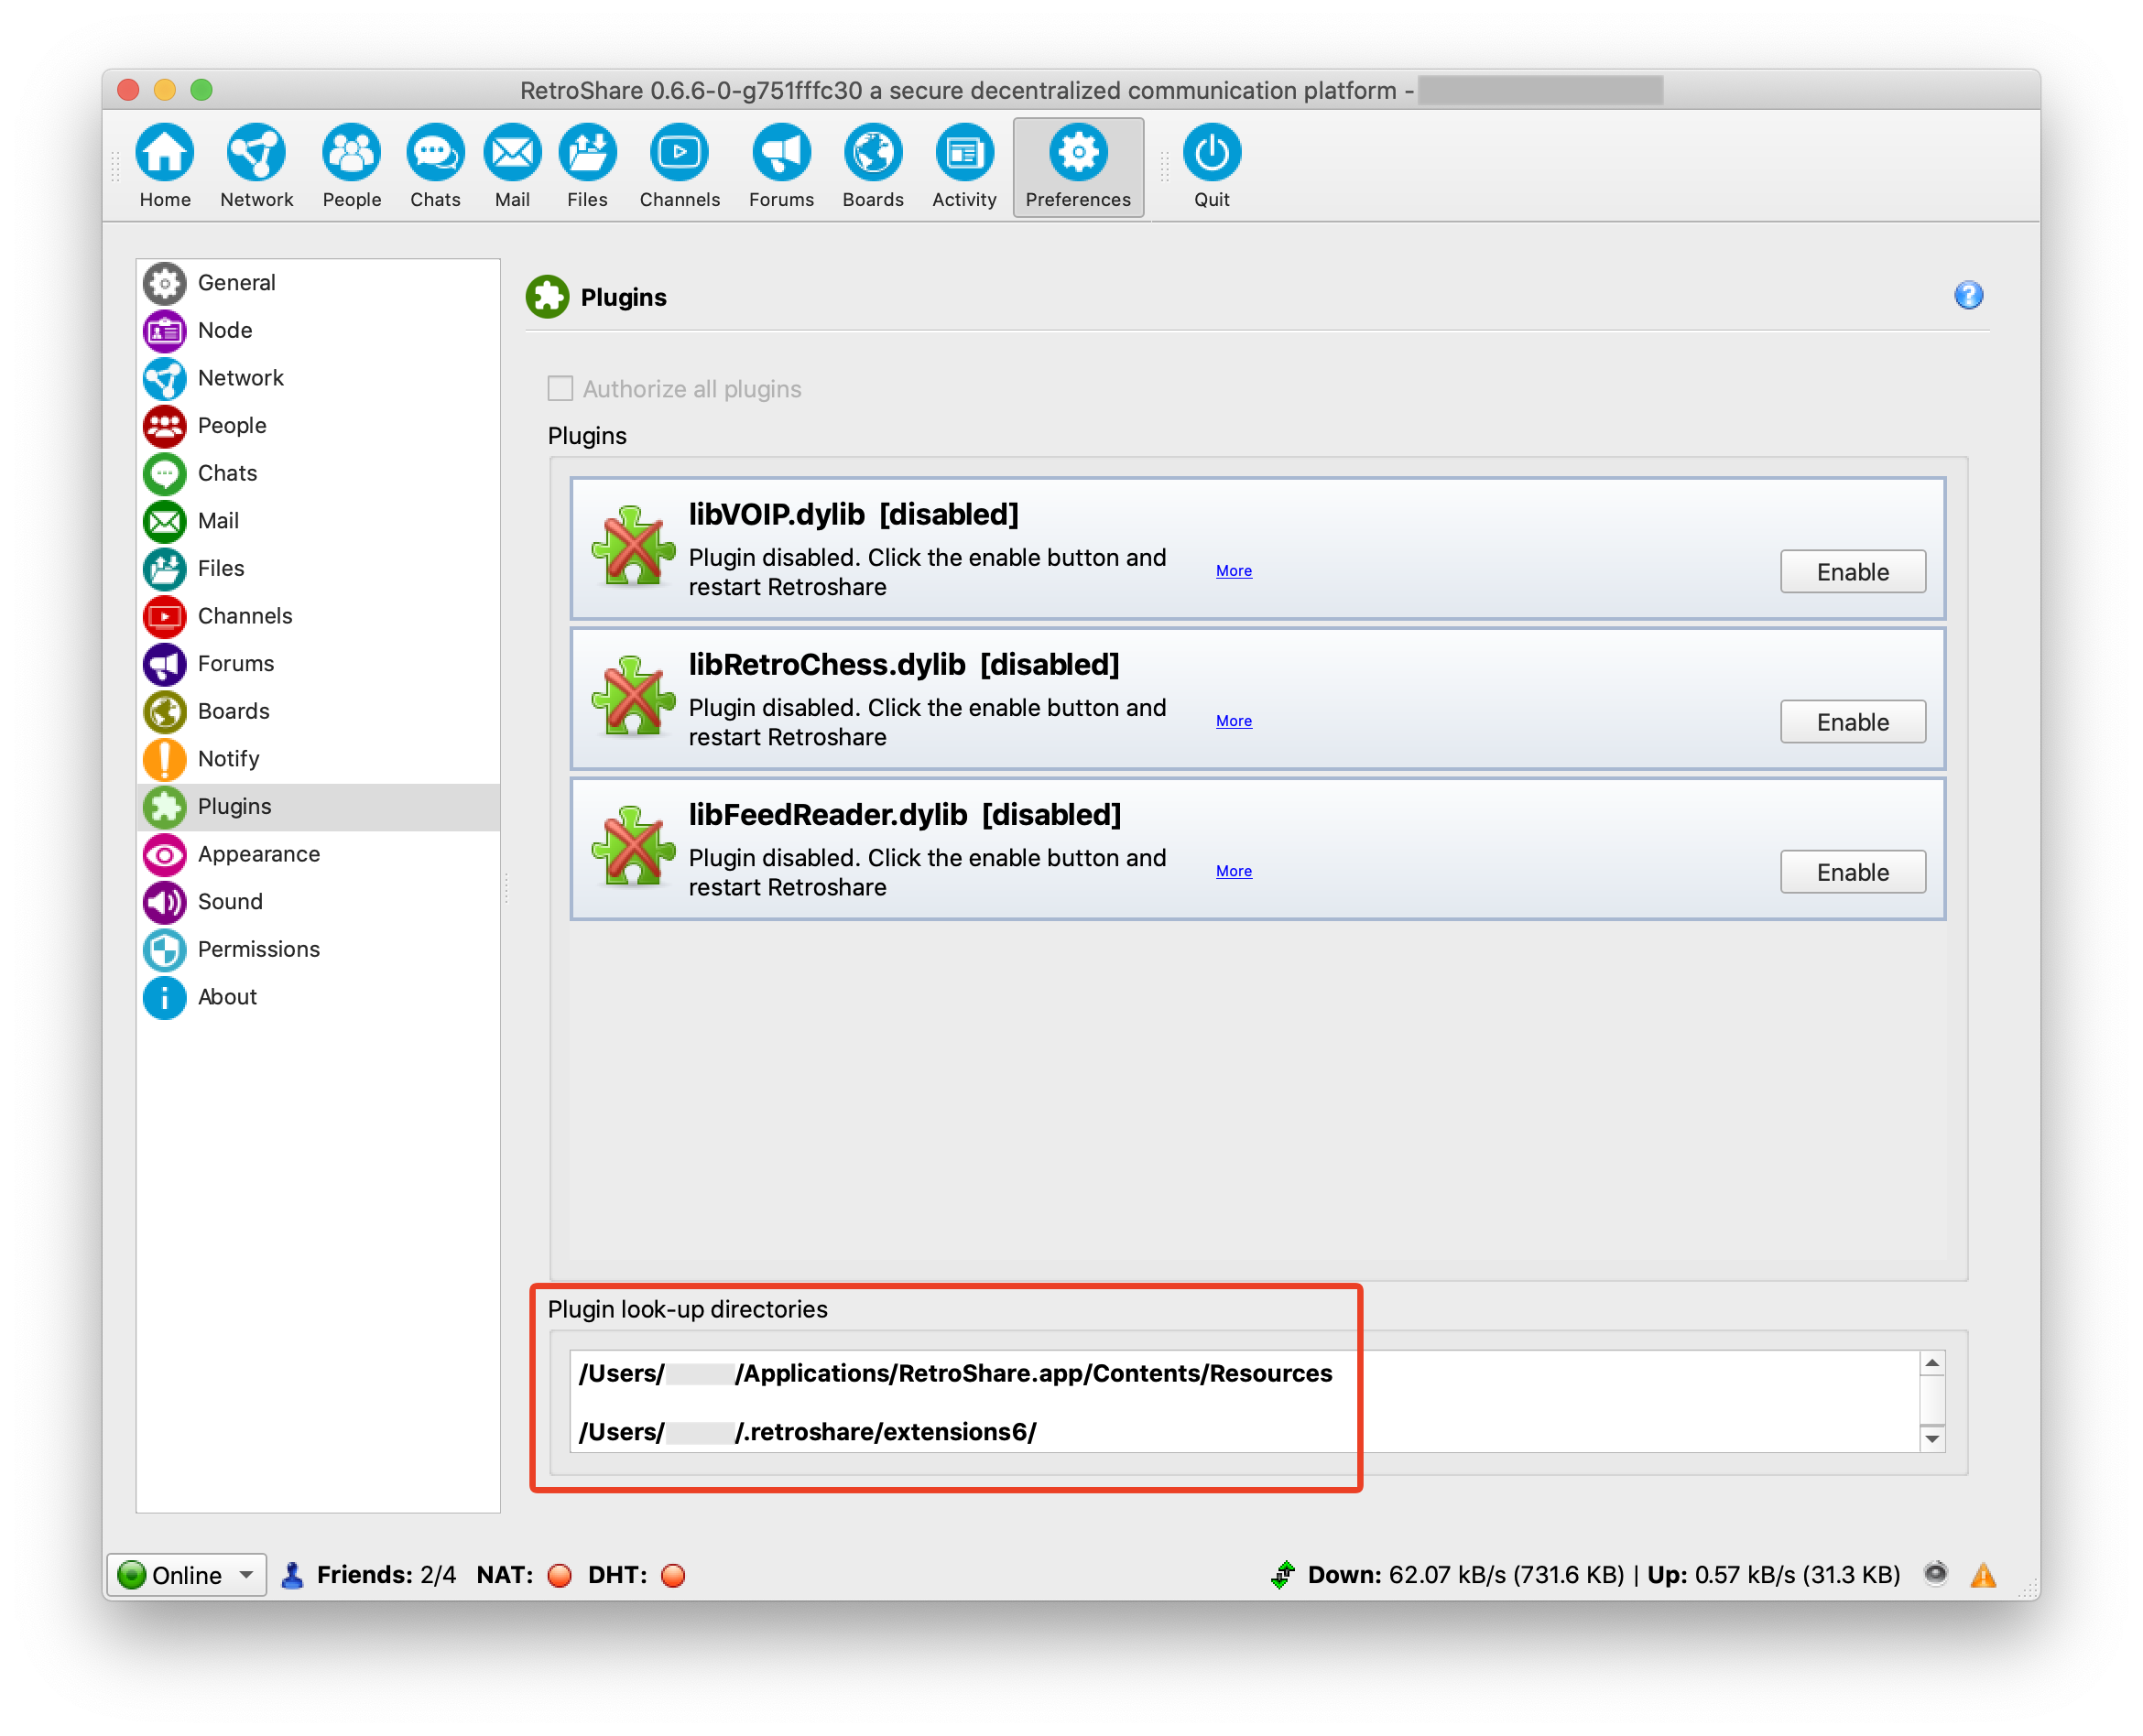
Task: Select Forums in preferences sidebar
Action: 318,664
